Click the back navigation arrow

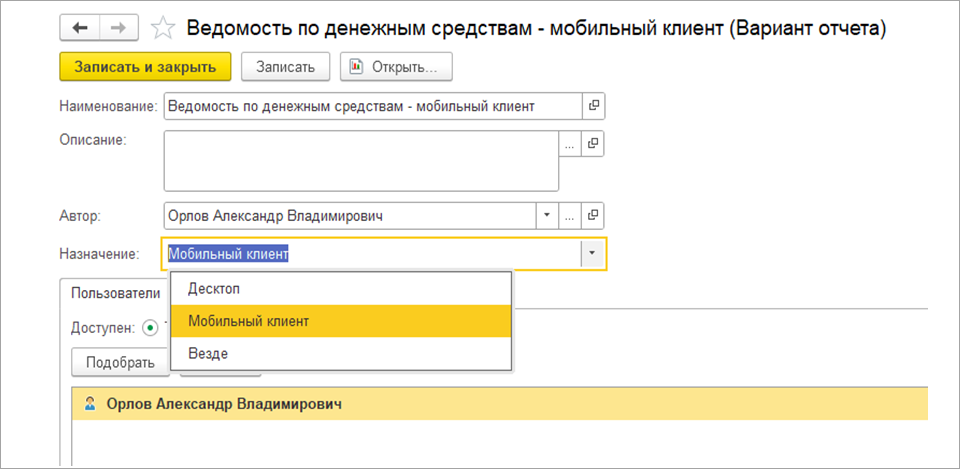(78, 30)
